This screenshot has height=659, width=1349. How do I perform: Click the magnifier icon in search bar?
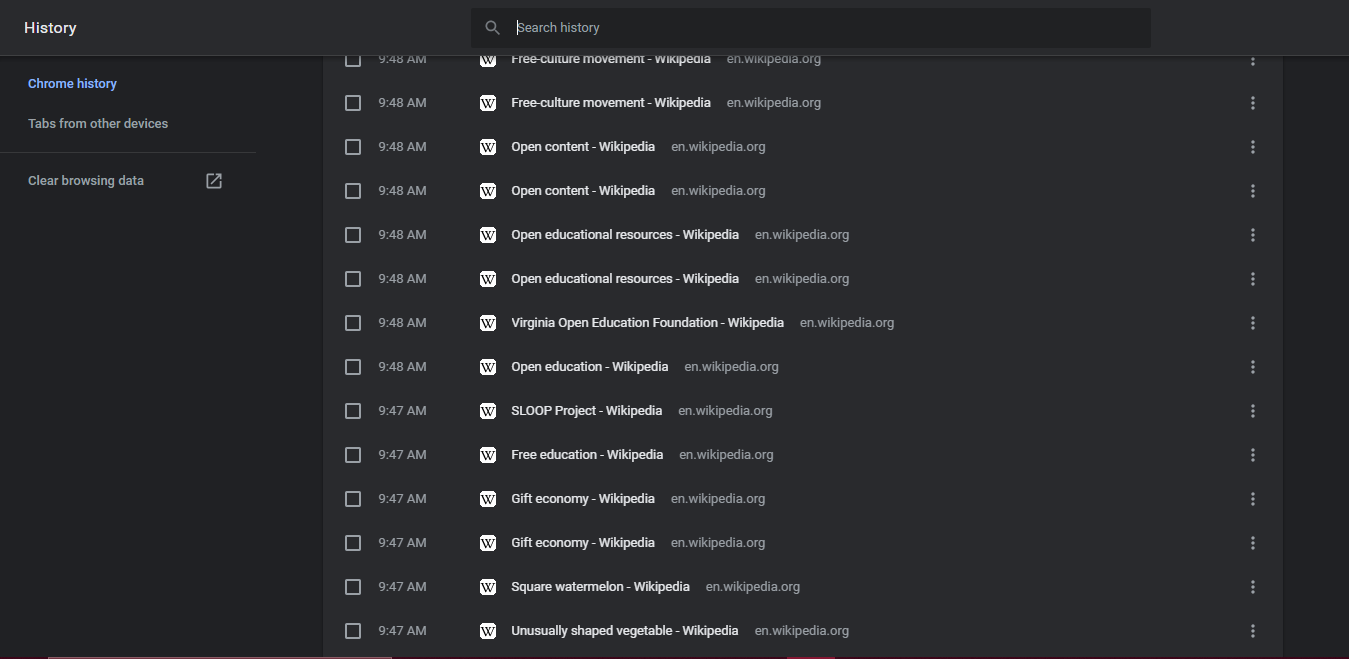(x=492, y=28)
